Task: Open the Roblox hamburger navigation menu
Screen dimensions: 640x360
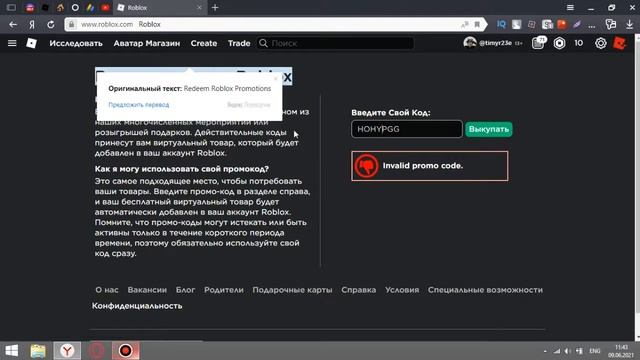Action: tap(12, 43)
